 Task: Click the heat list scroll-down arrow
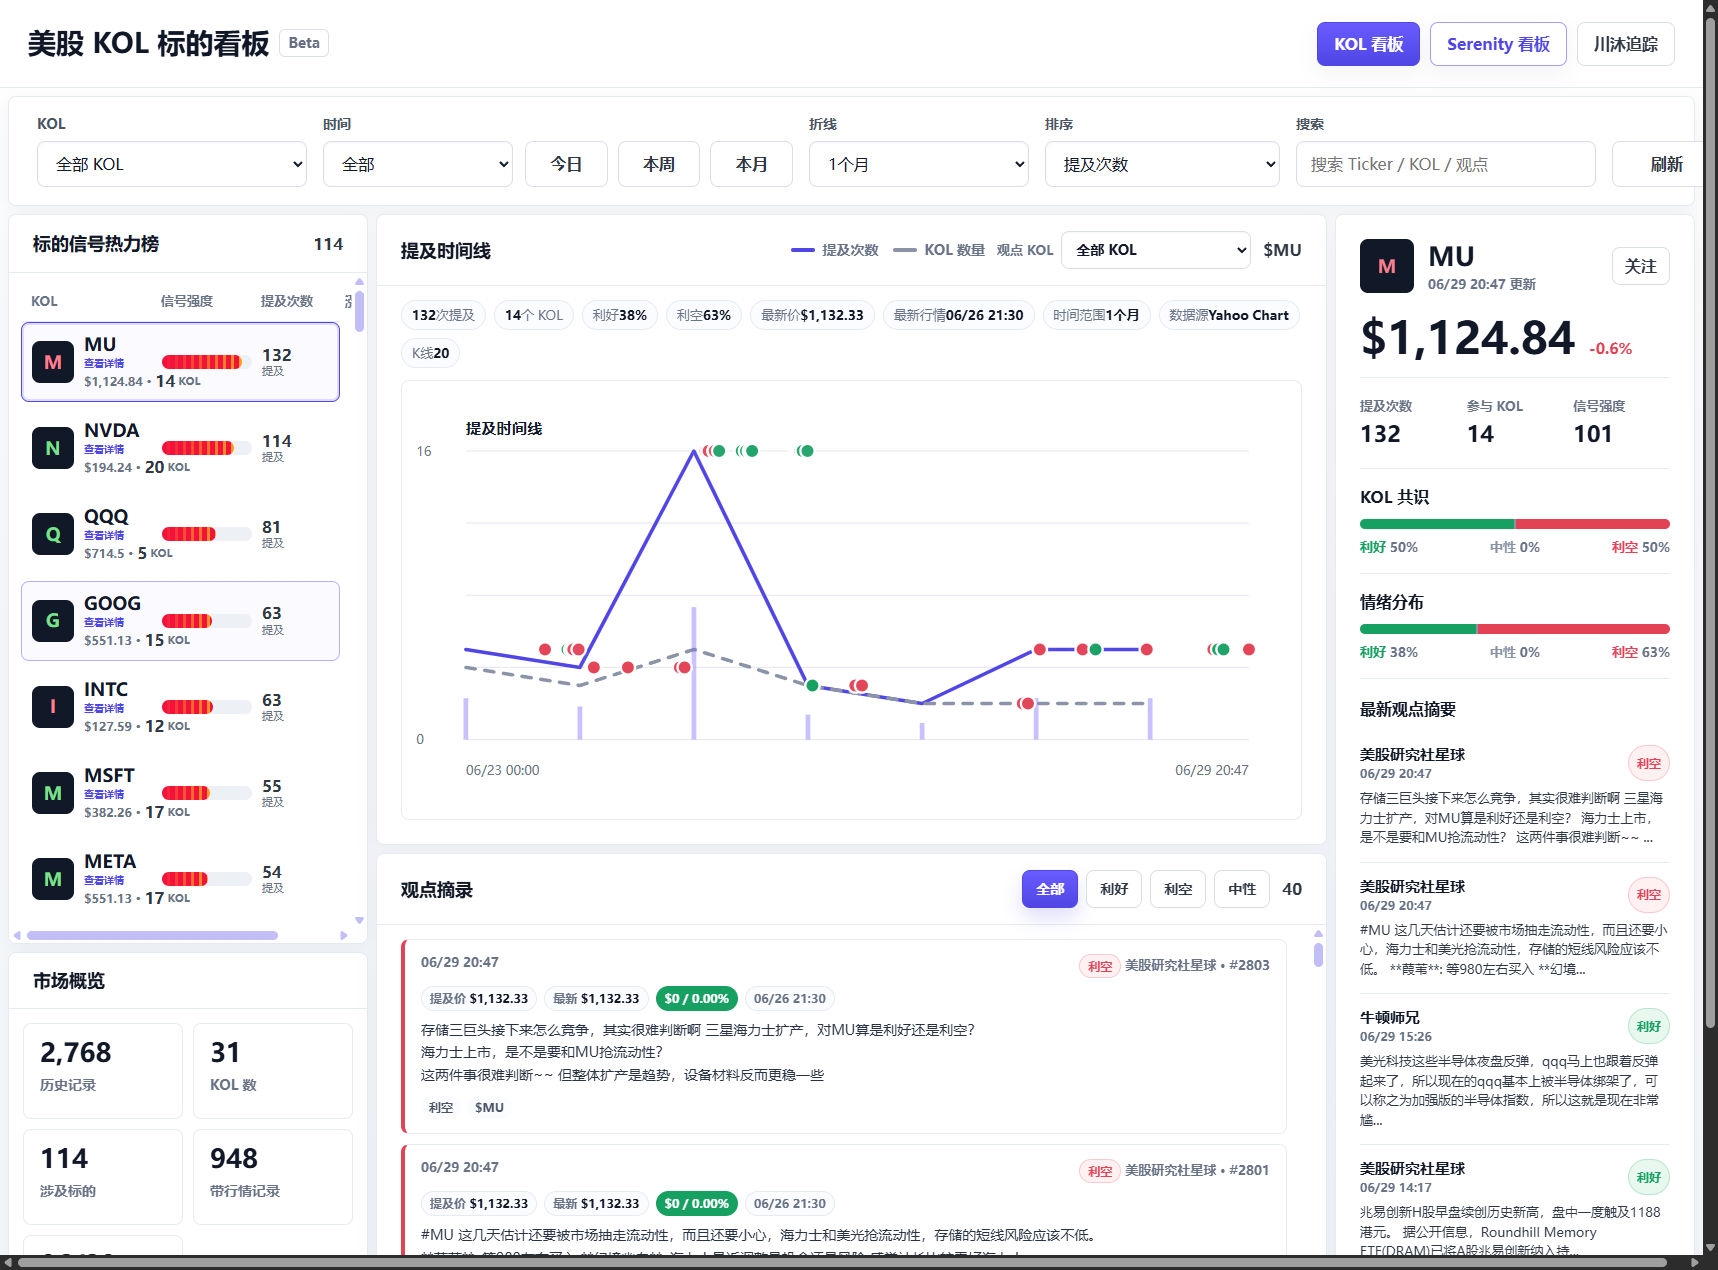coord(359,921)
